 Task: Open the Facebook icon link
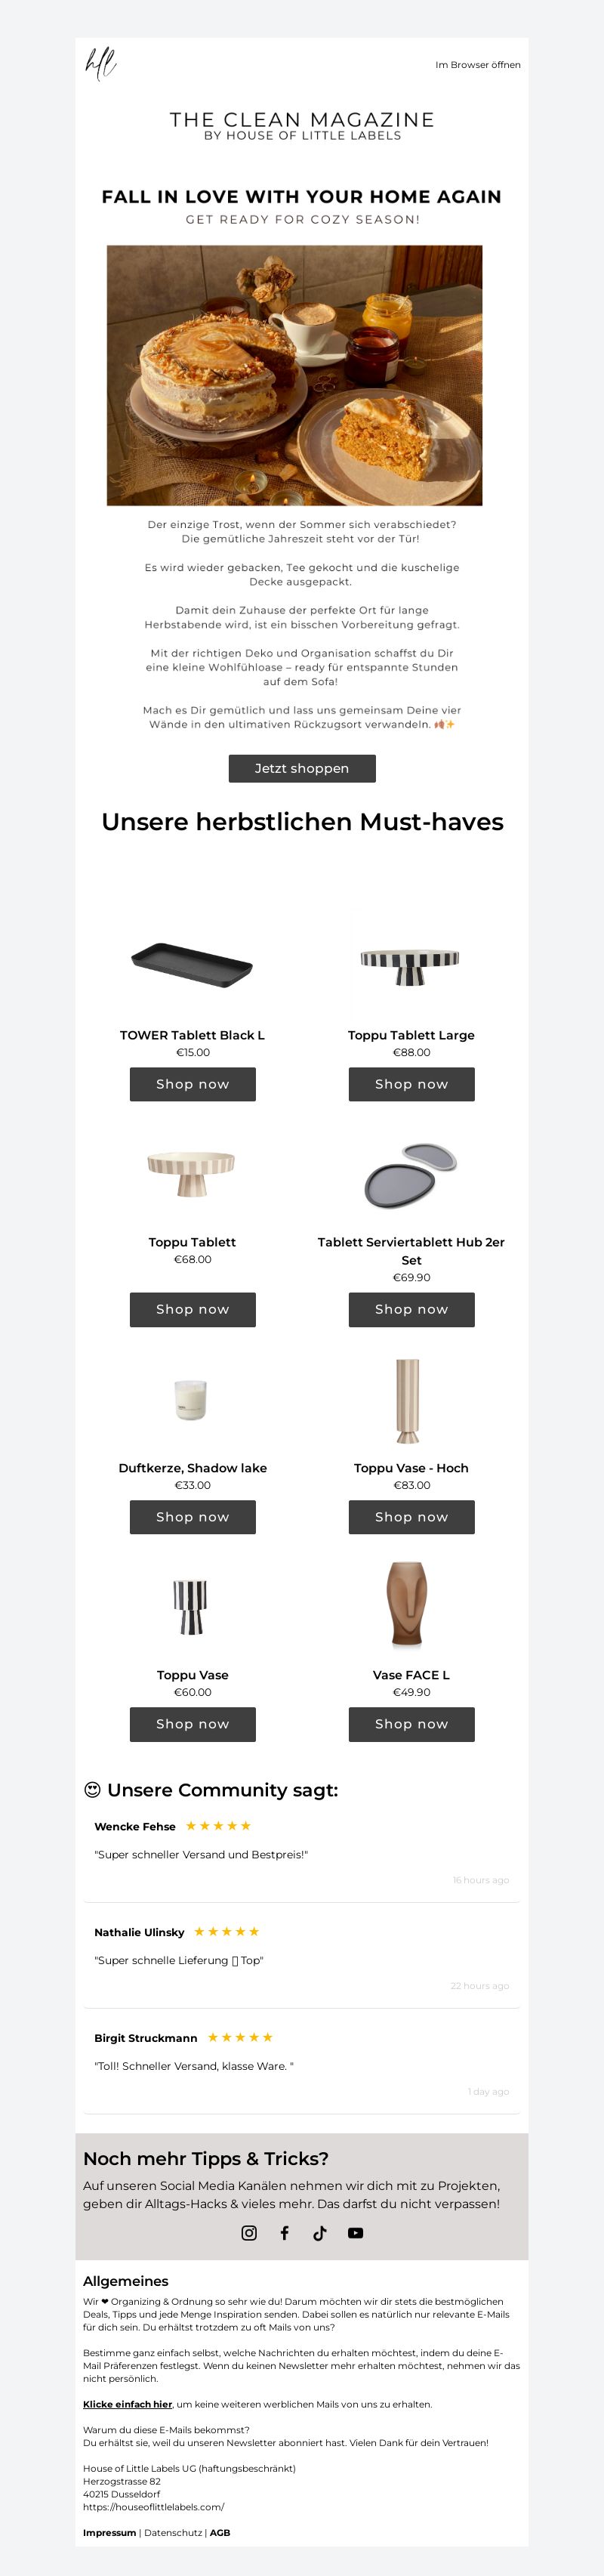[x=284, y=2233]
